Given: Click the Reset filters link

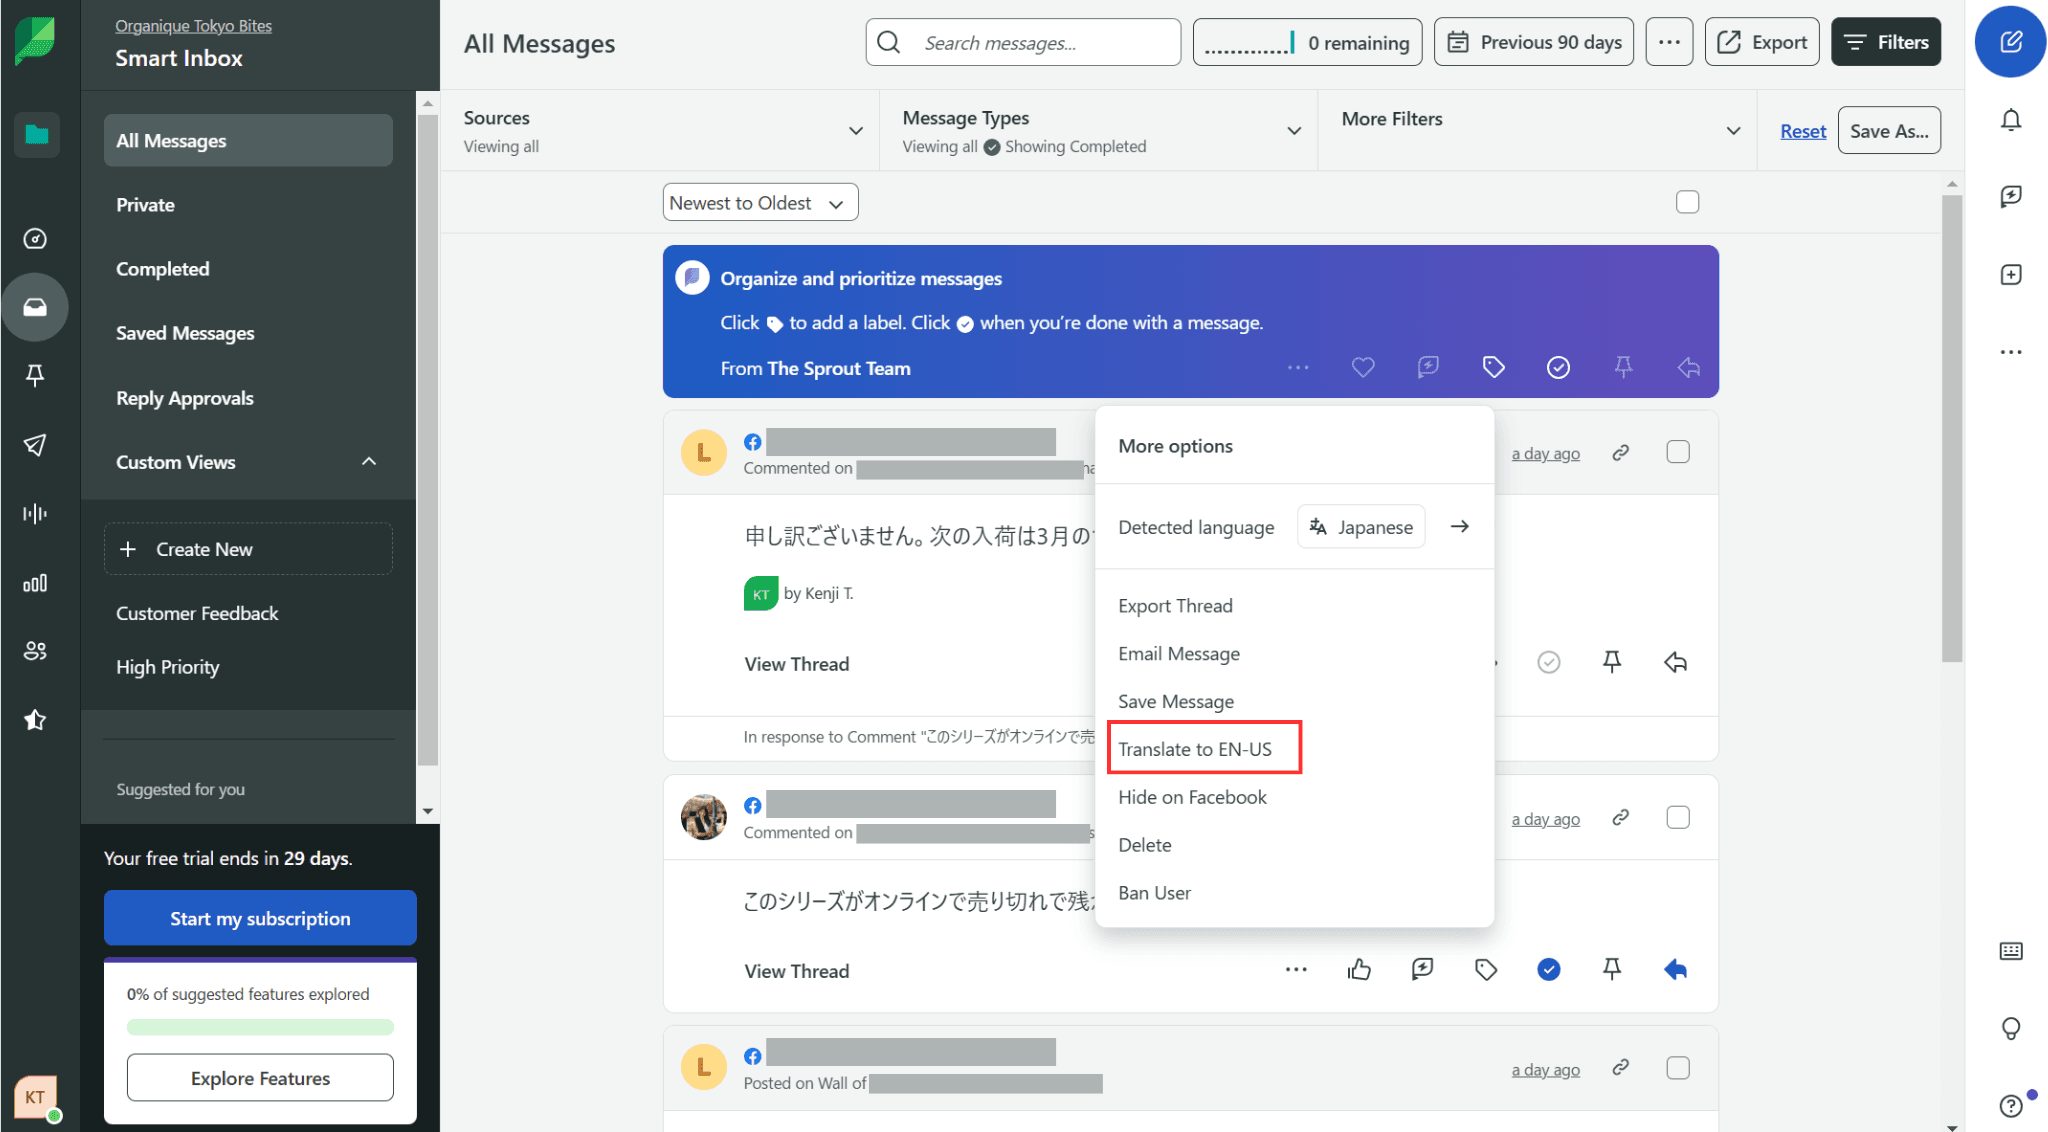Looking at the screenshot, I should [x=1802, y=131].
